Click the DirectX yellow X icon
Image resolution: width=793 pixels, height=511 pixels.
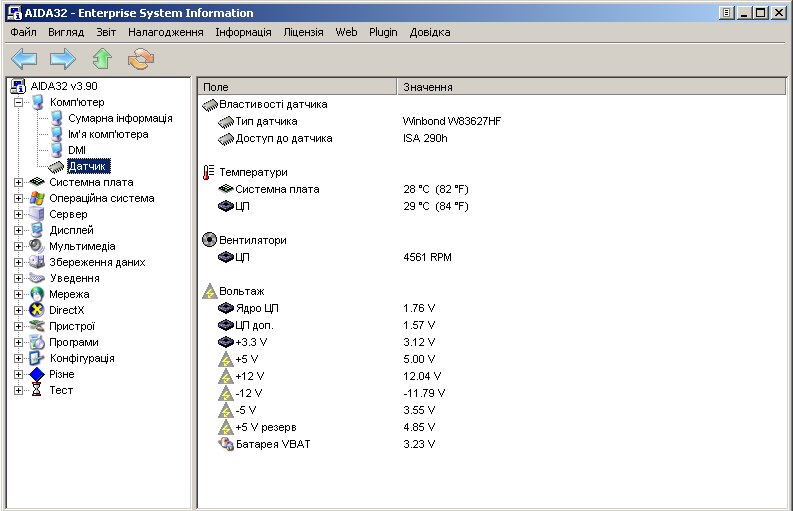click(37, 310)
